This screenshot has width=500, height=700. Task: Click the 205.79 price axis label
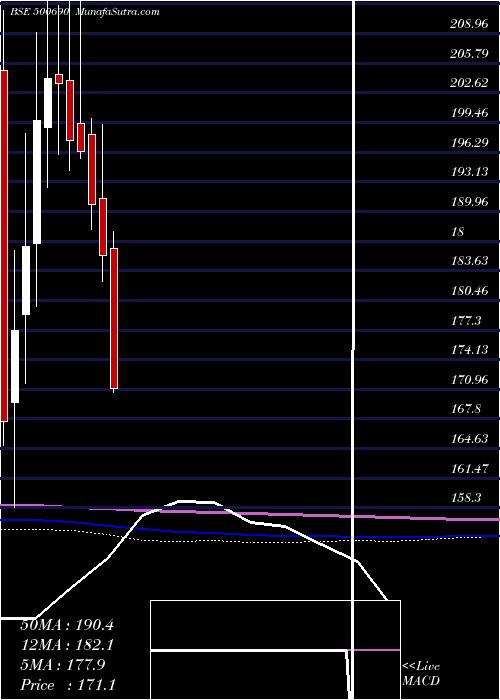click(469, 54)
